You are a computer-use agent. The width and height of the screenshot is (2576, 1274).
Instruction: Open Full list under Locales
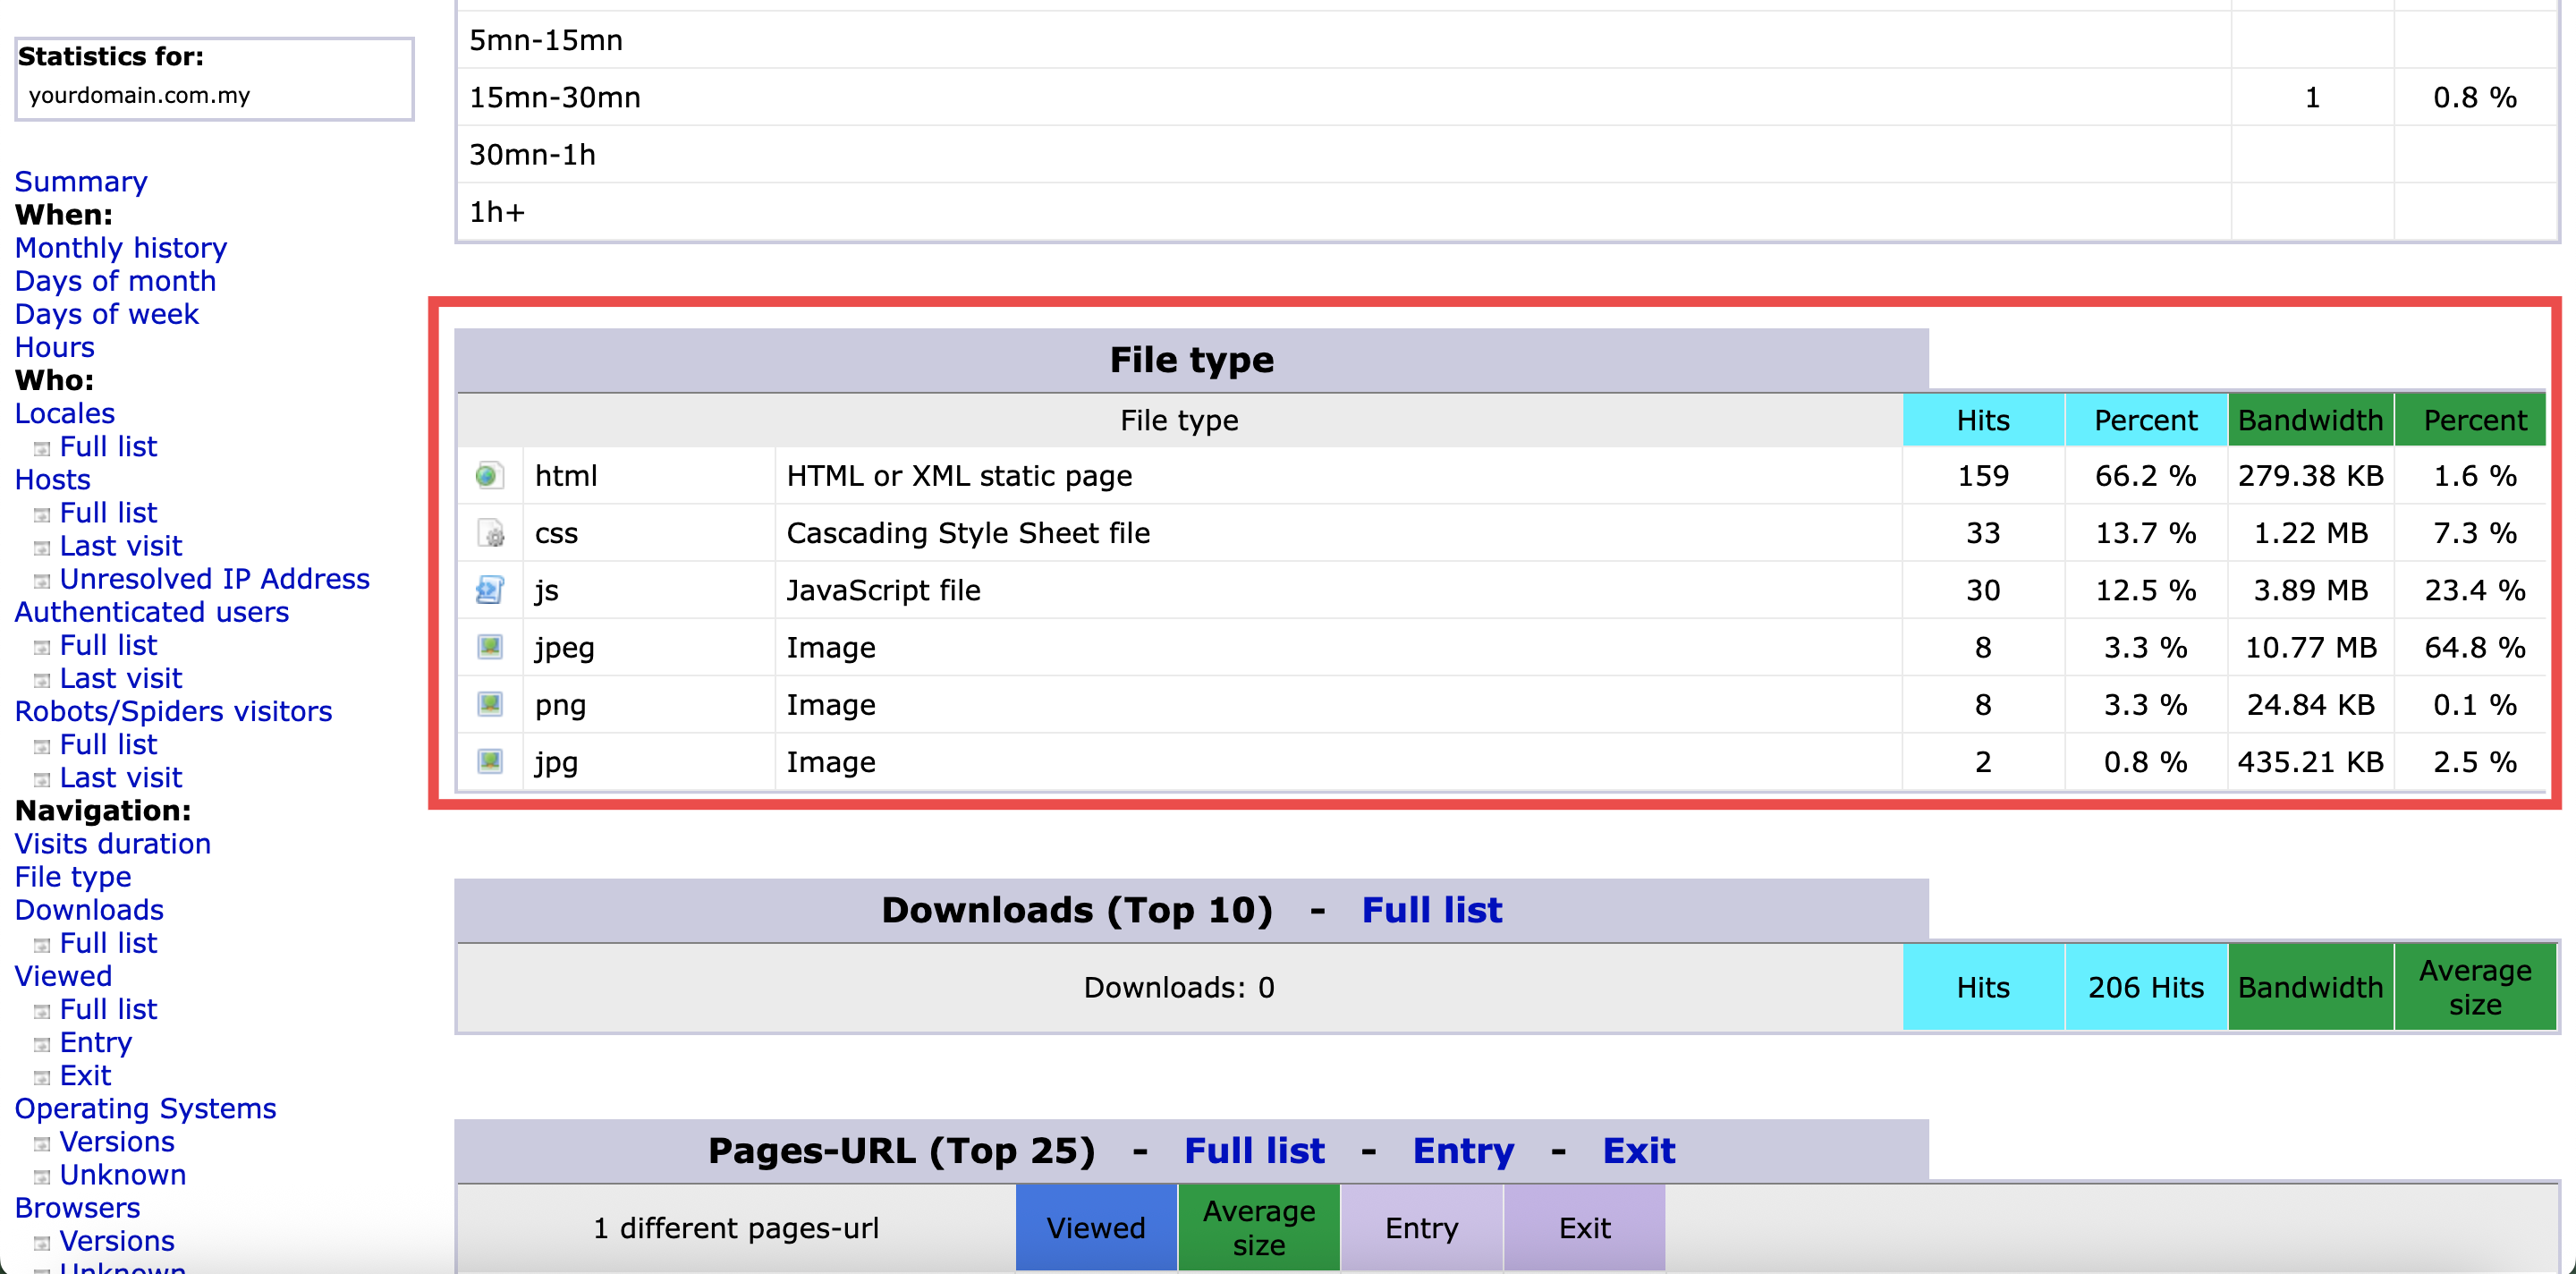tap(108, 446)
